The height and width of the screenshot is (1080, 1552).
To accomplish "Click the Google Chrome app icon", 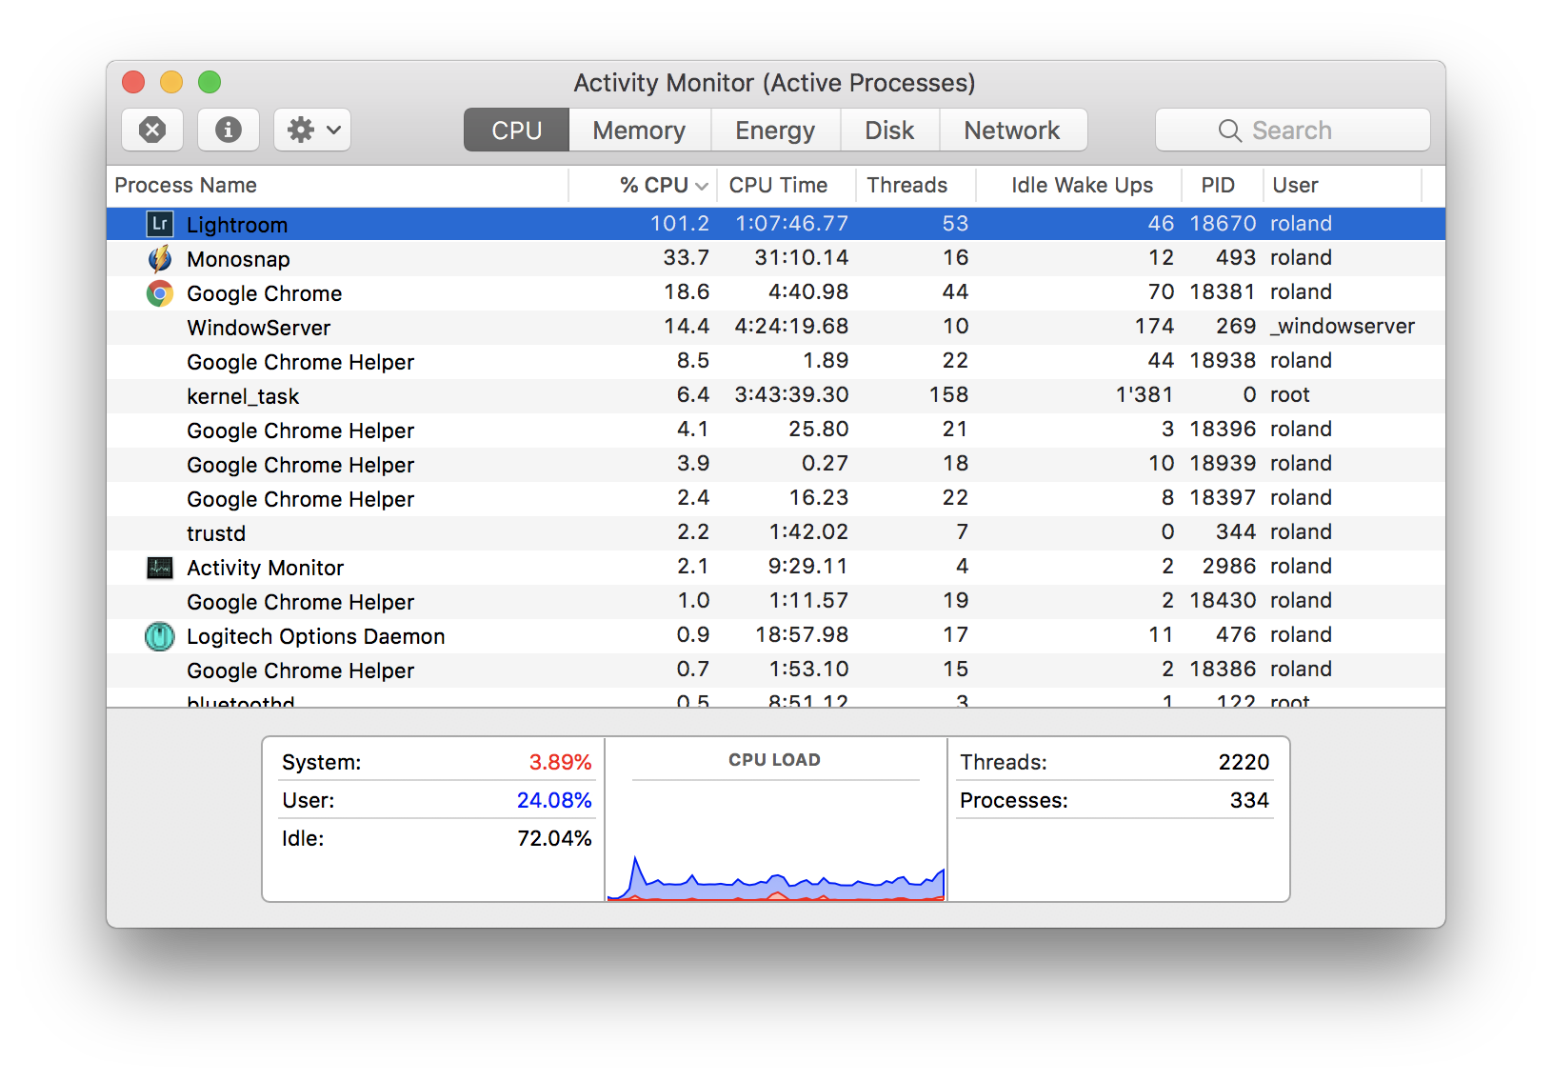I will pyautogui.click(x=160, y=293).
